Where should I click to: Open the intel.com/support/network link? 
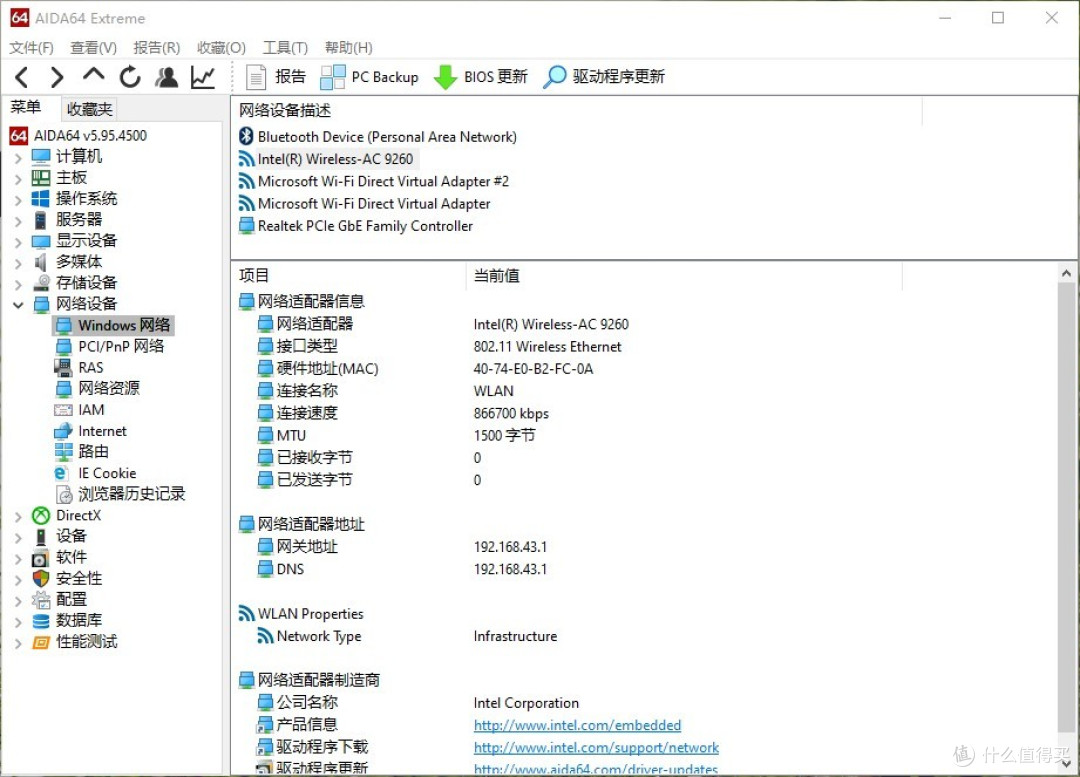(596, 747)
